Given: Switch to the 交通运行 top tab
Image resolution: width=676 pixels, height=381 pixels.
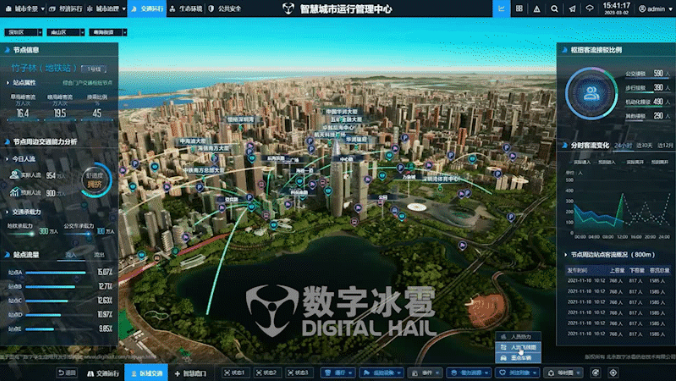Looking at the screenshot, I should coord(147,9).
